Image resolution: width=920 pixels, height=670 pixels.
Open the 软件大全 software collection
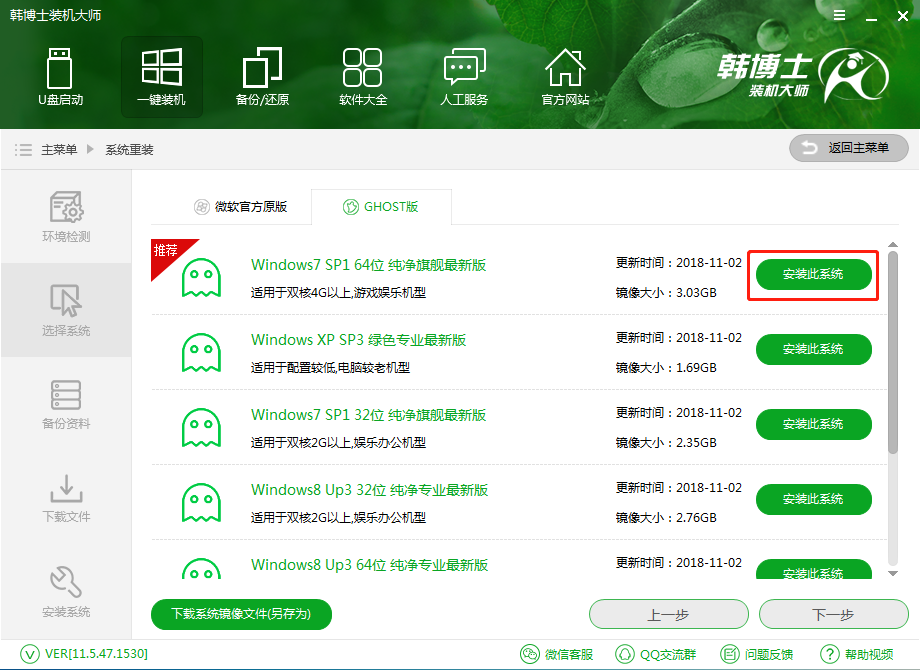point(363,75)
